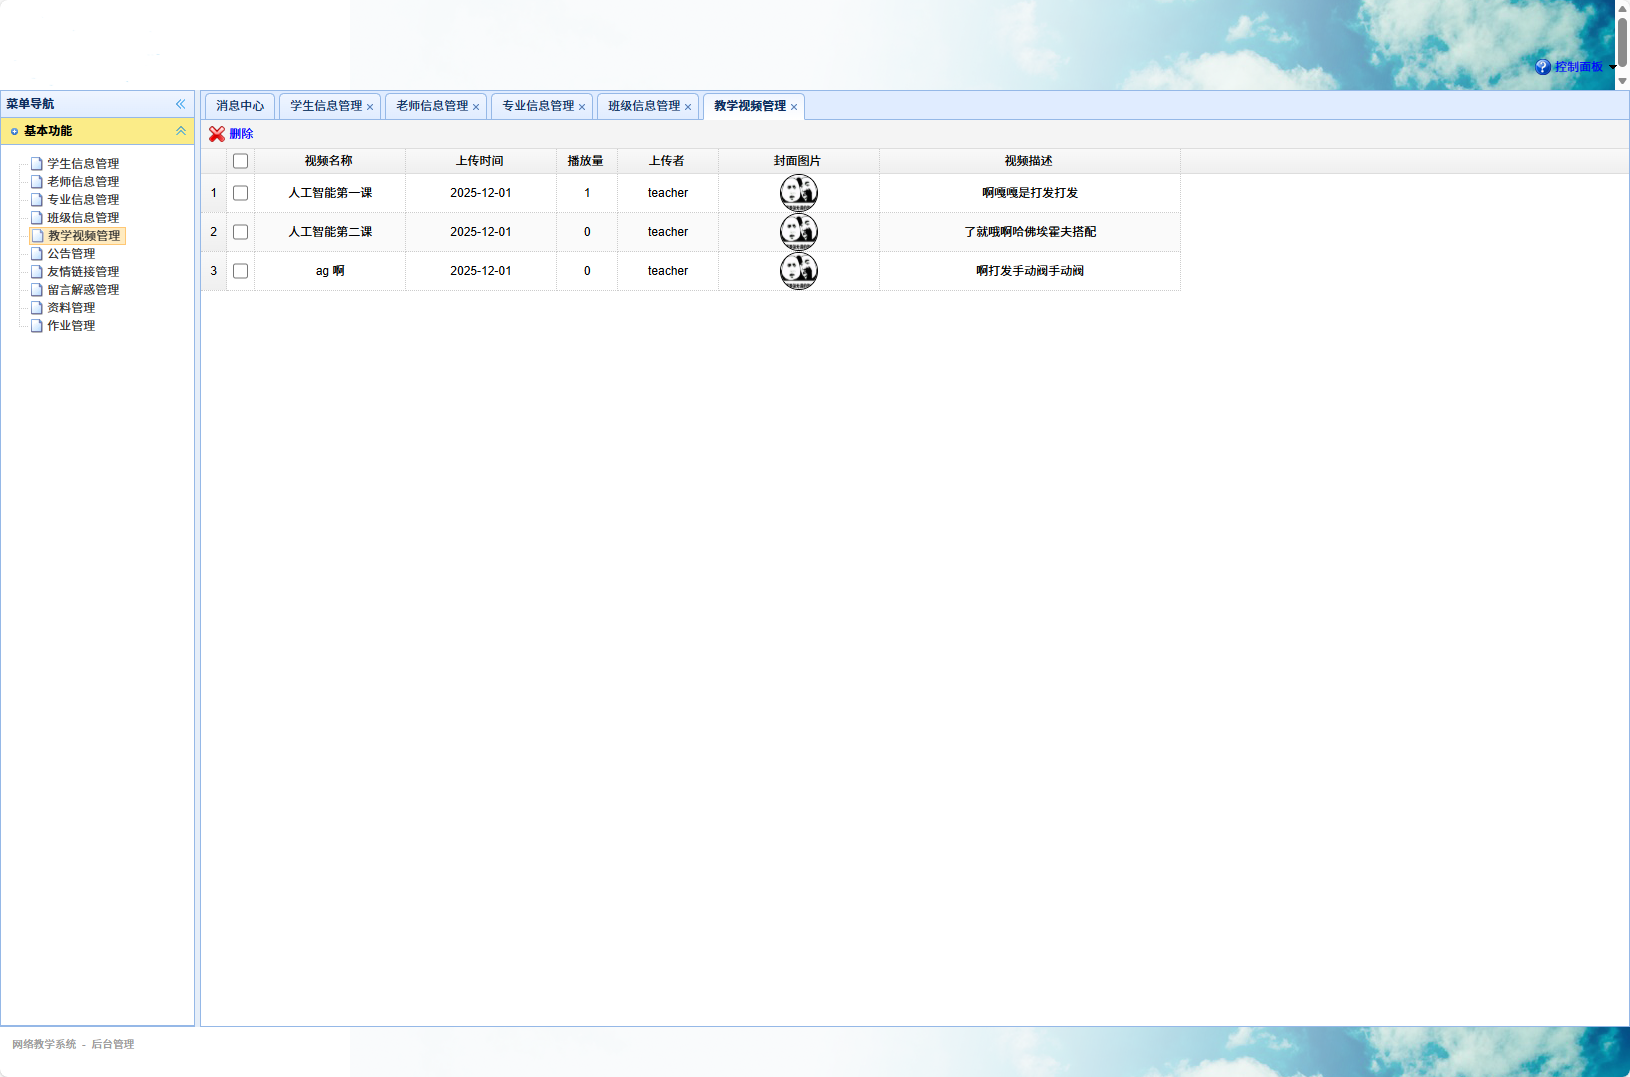The image size is (1630, 1077).
Task: Click the play count 0 for 人工智能第二课
Action: pyautogui.click(x=587, y=232)
